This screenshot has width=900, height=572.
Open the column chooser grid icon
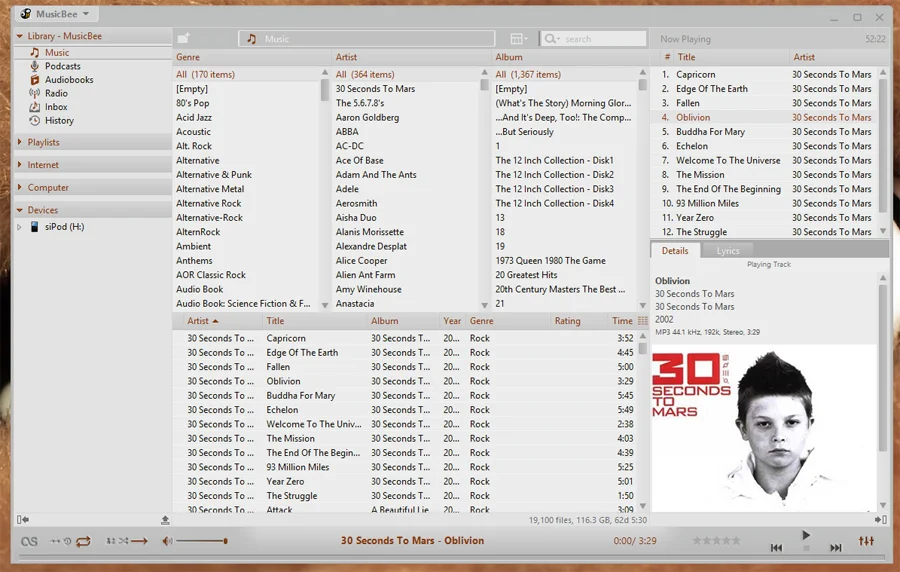(642, 321)
